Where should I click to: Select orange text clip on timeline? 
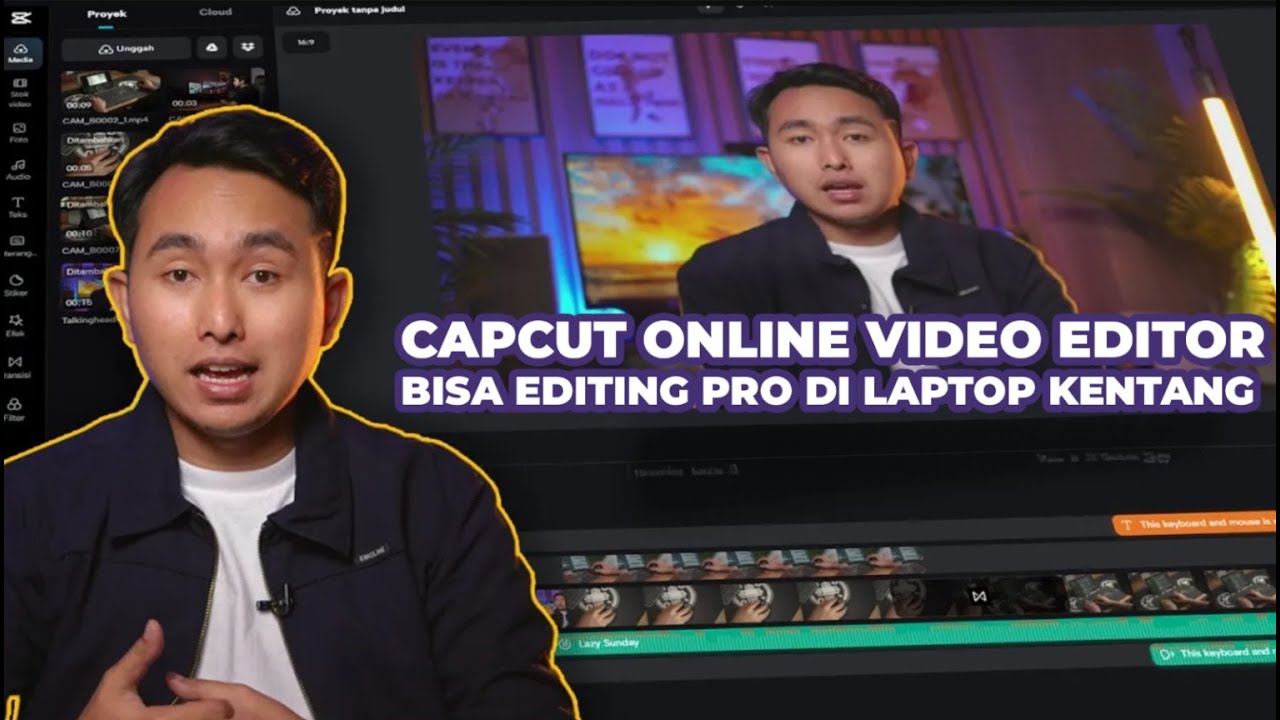click(1195, 524)
